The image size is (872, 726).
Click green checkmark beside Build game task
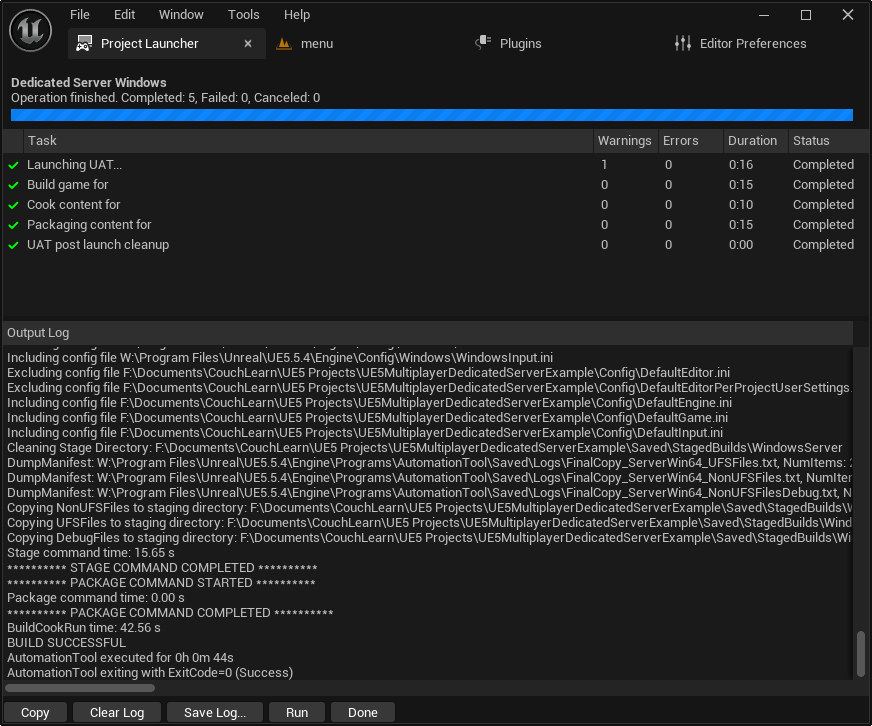click(13, 185)
